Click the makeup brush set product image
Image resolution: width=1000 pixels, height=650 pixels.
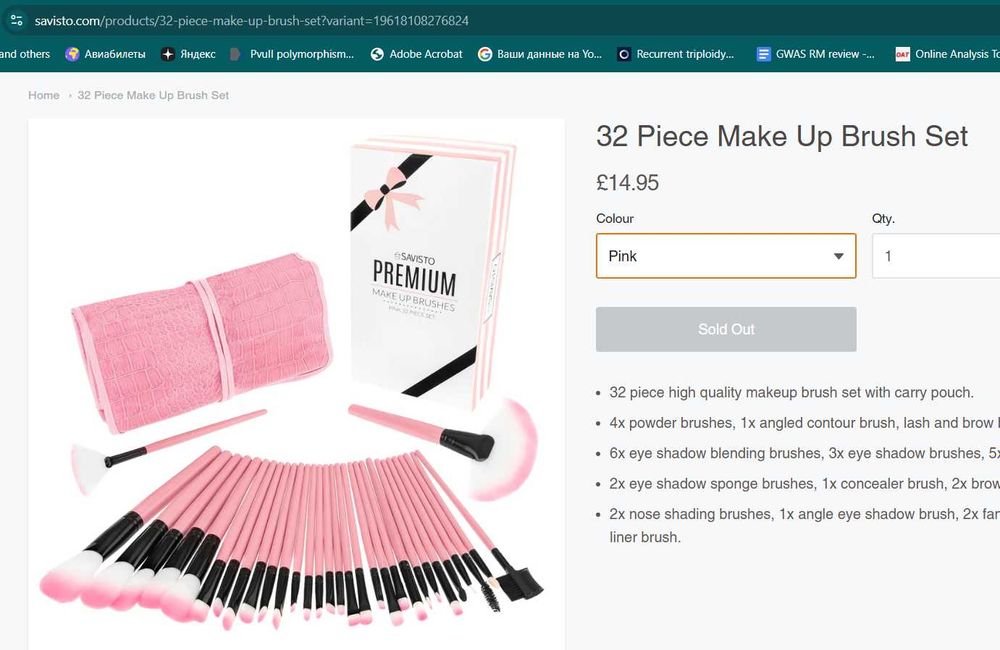point(296,385)
